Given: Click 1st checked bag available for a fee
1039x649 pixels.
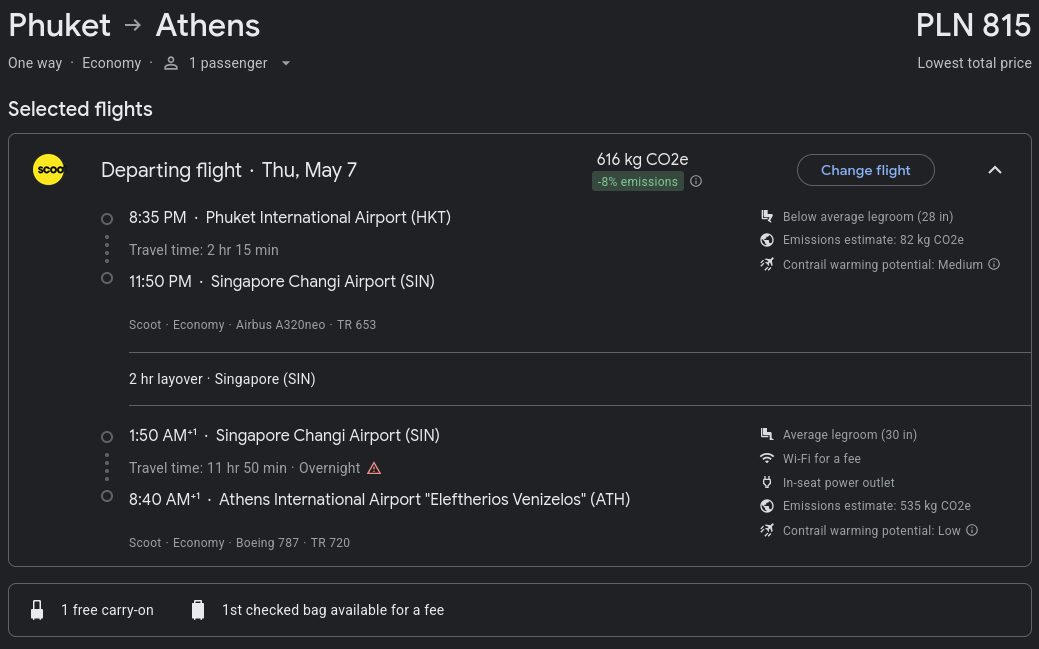Looking at the screenshot, I should pyautogui.click(x=333, y=610).
